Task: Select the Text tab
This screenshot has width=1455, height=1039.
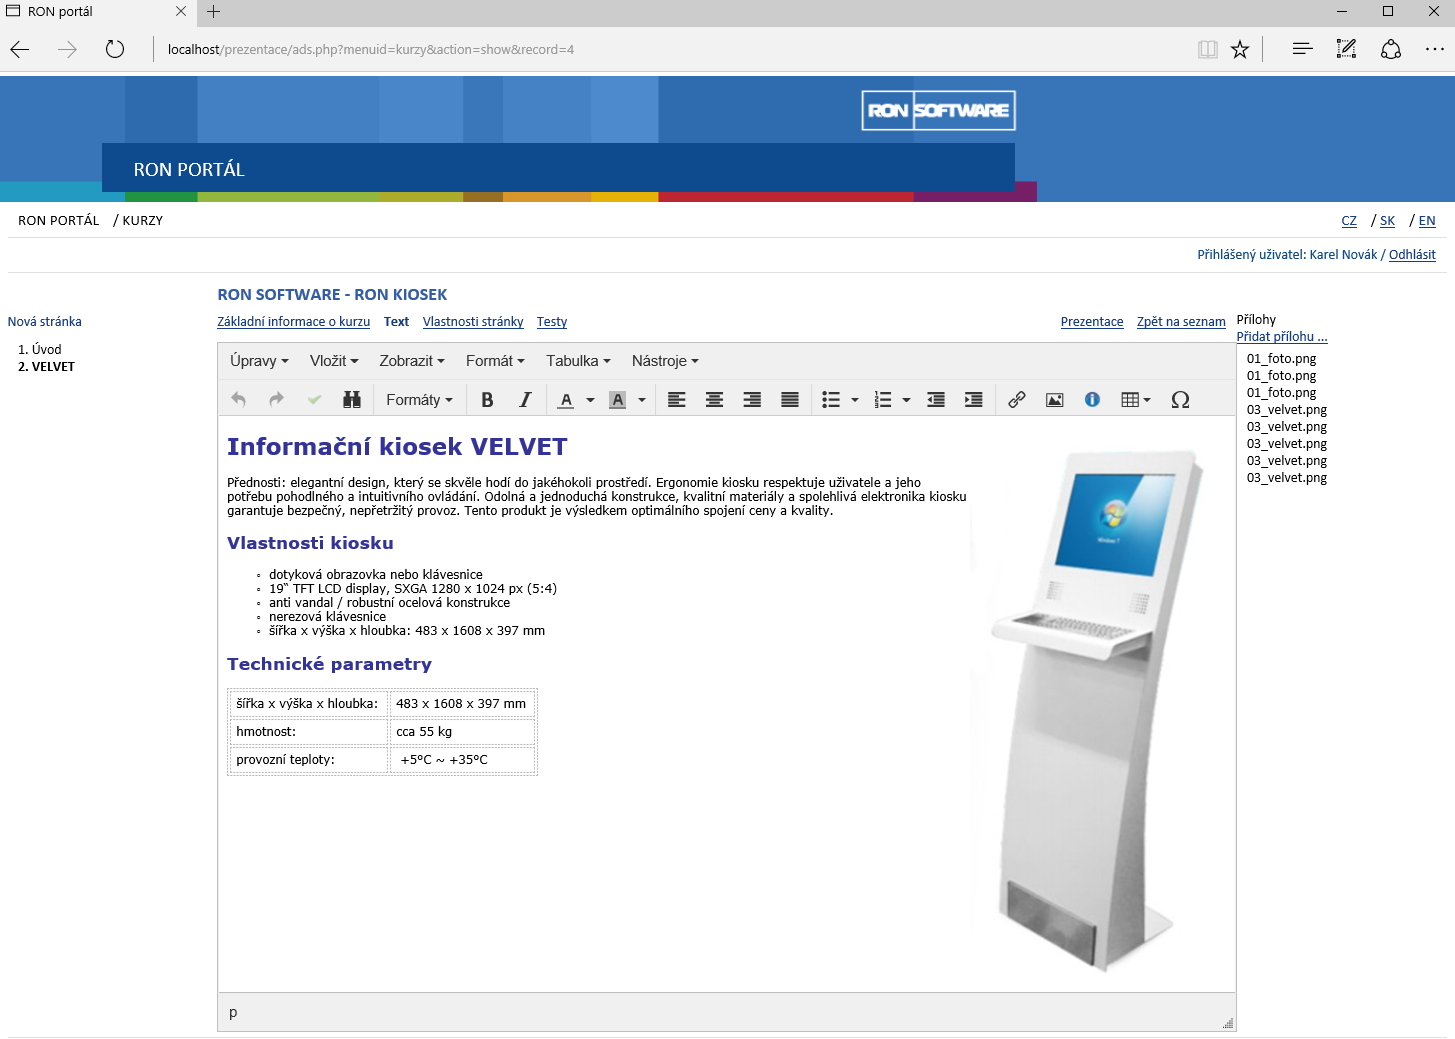Action: pyautogui.click(x=396, y=322)
